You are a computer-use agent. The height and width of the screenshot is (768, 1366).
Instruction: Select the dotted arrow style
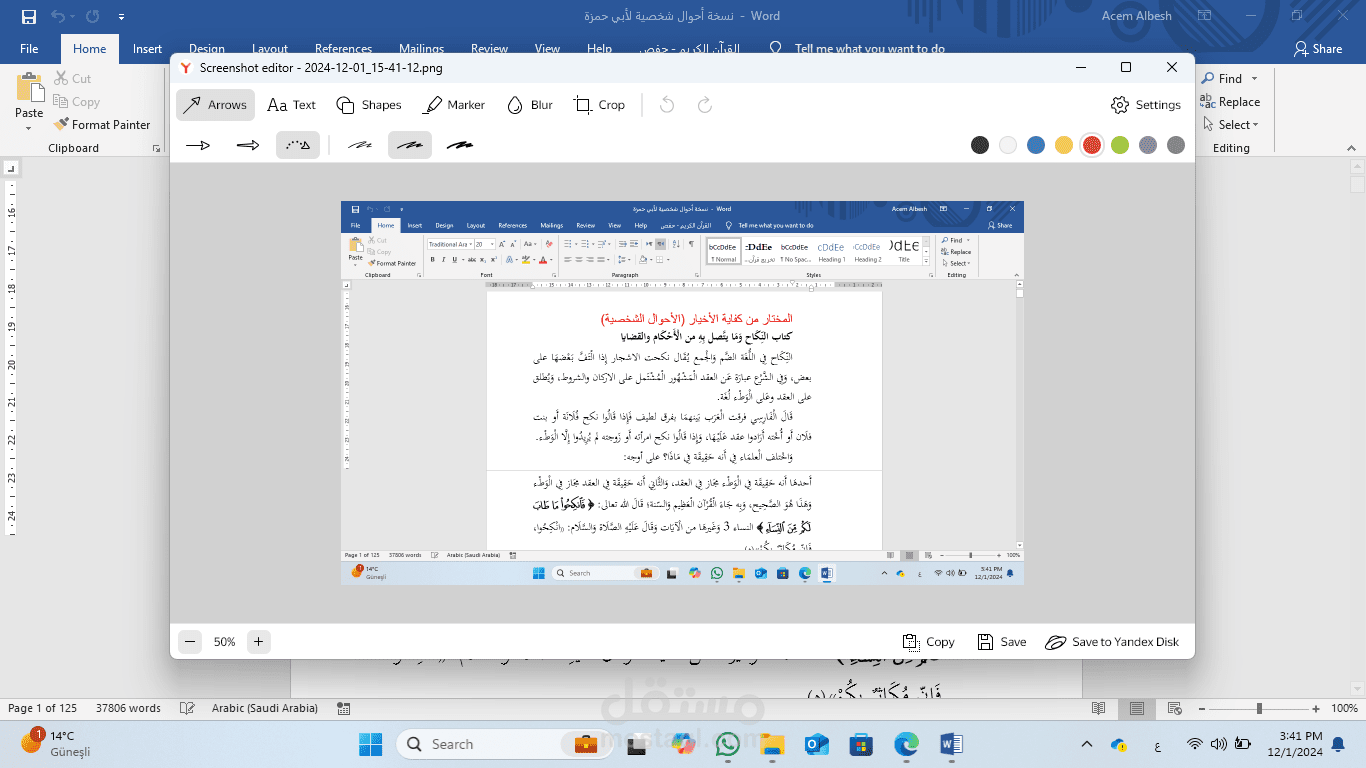pos(298,145)
